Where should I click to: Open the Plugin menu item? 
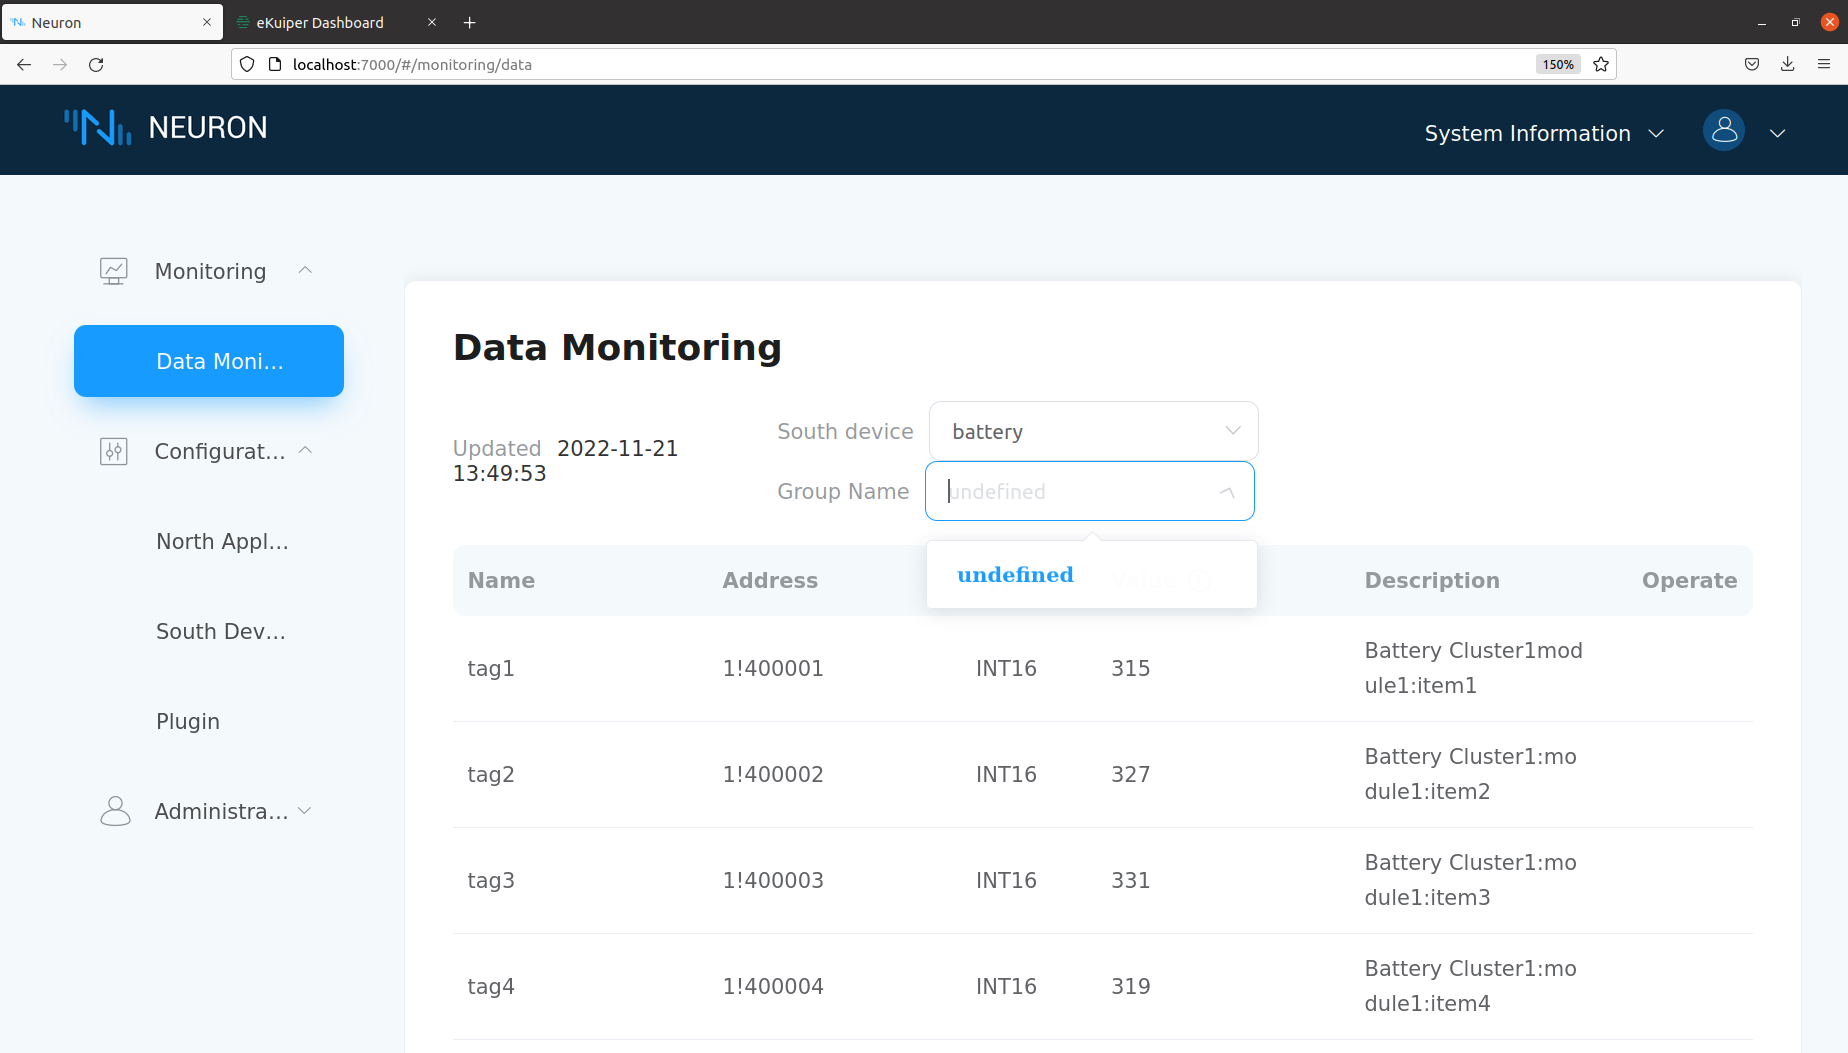188,721
